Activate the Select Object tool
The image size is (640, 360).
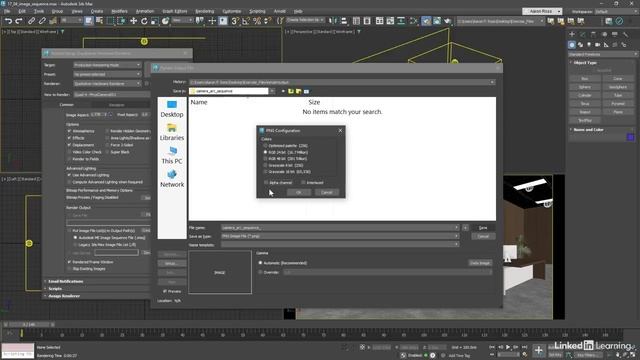pyautogui.click(x=89, y=21)
